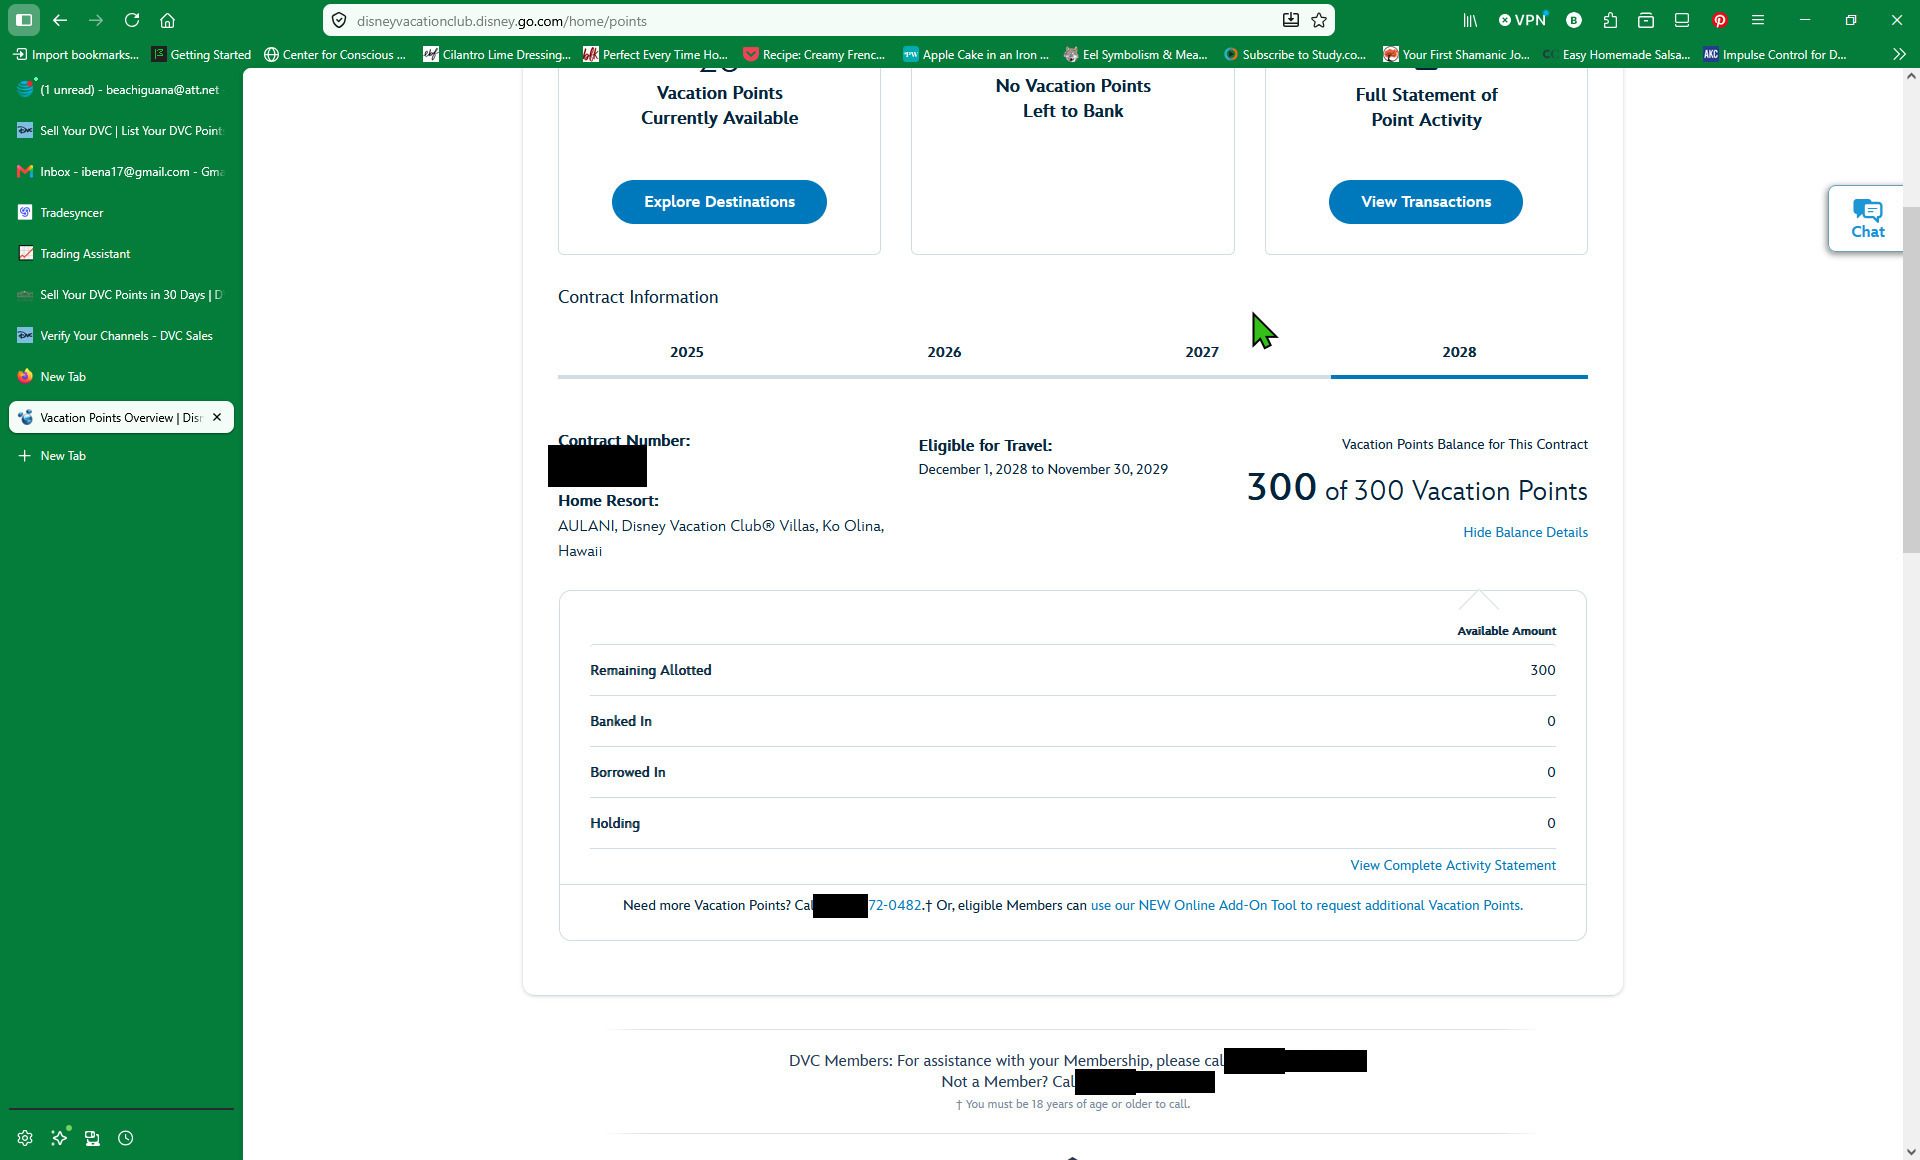
Task: Click the View Transactions button
Action: pyautogui.click(x=1425, y=202)
